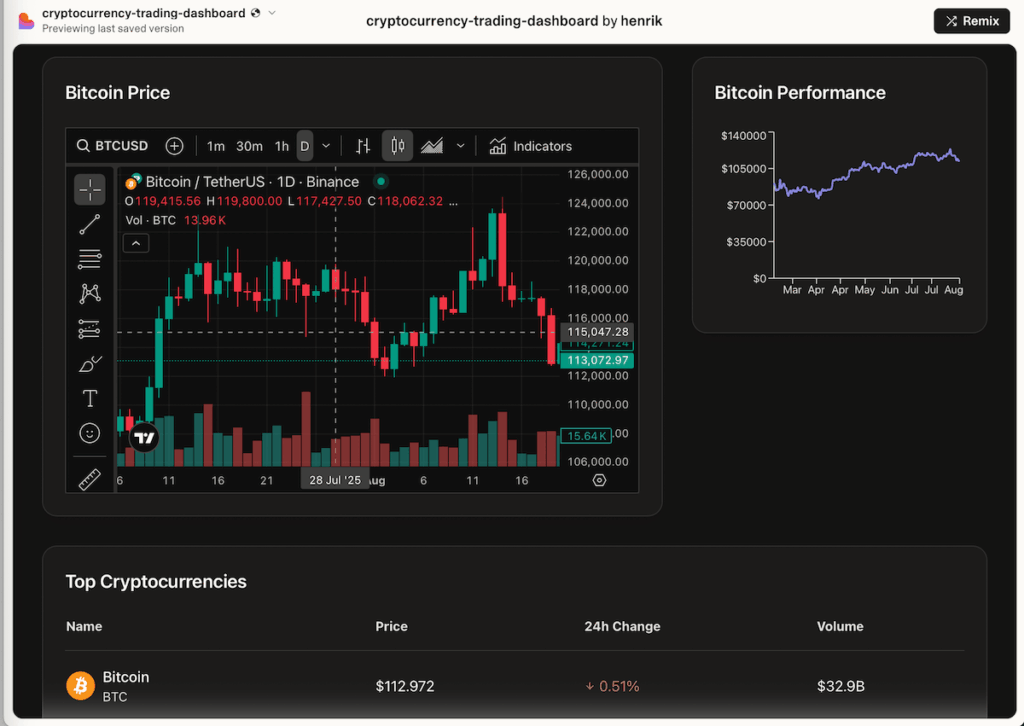Switch to the 30m interval

tap(249, 145)
